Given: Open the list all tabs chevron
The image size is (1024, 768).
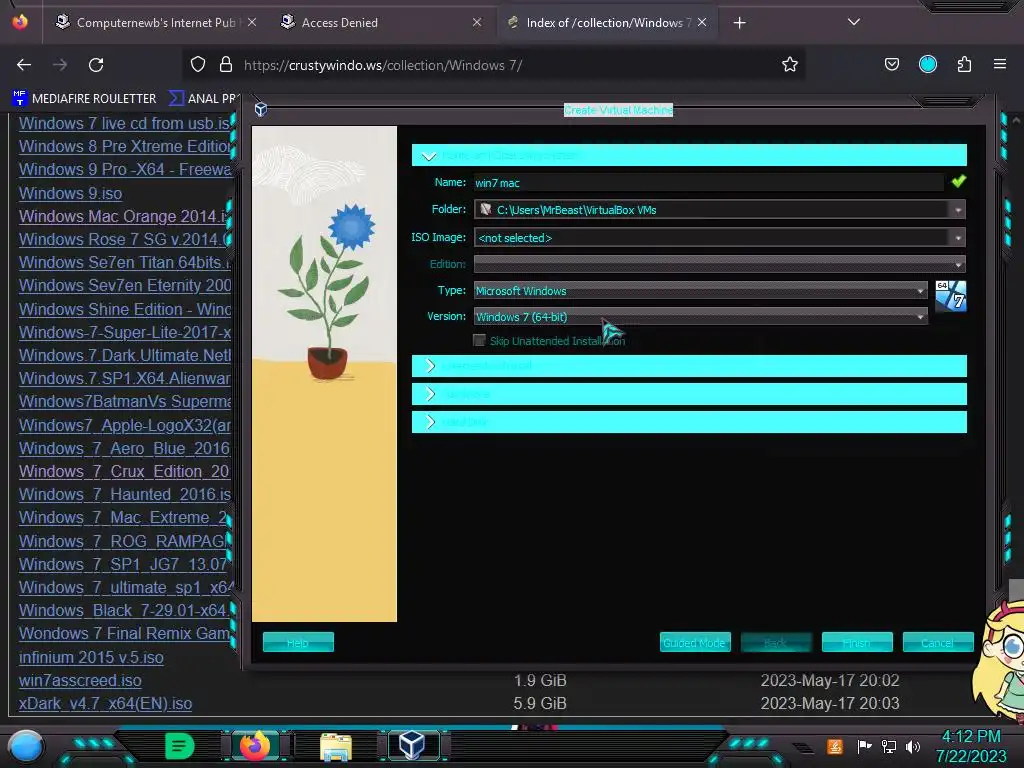Looking at the screenshot, I should pos(853,22).
